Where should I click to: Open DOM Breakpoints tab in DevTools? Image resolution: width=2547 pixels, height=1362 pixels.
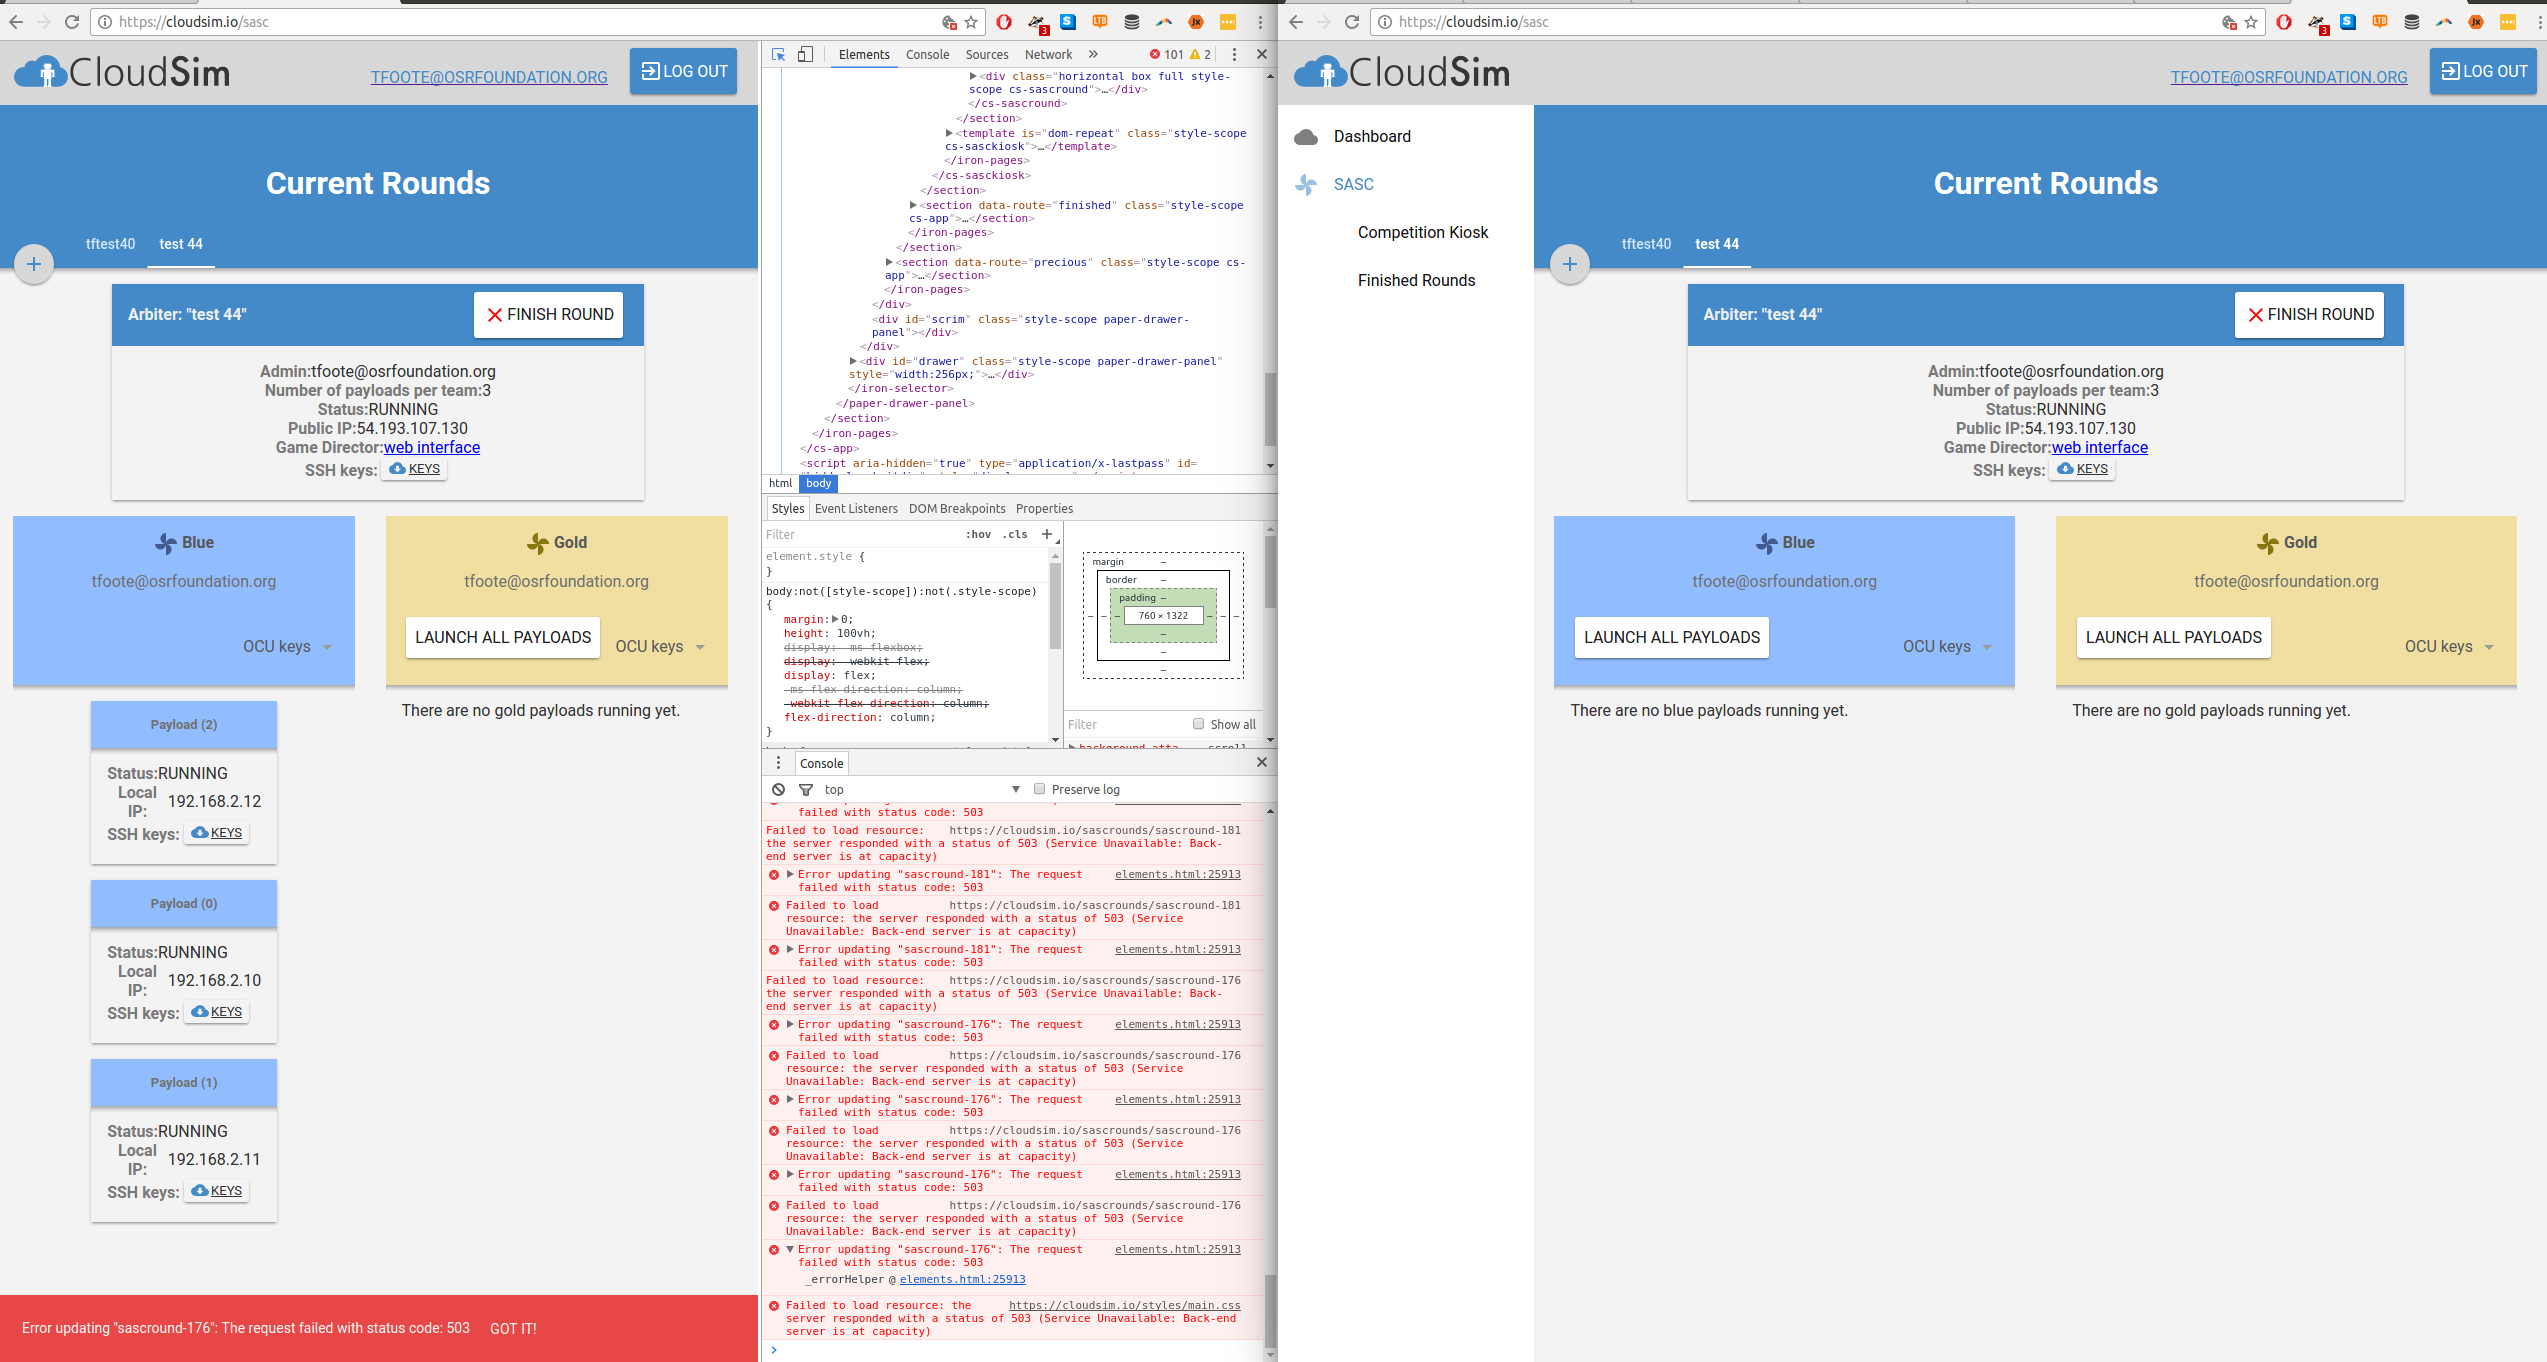pos(957,508)
